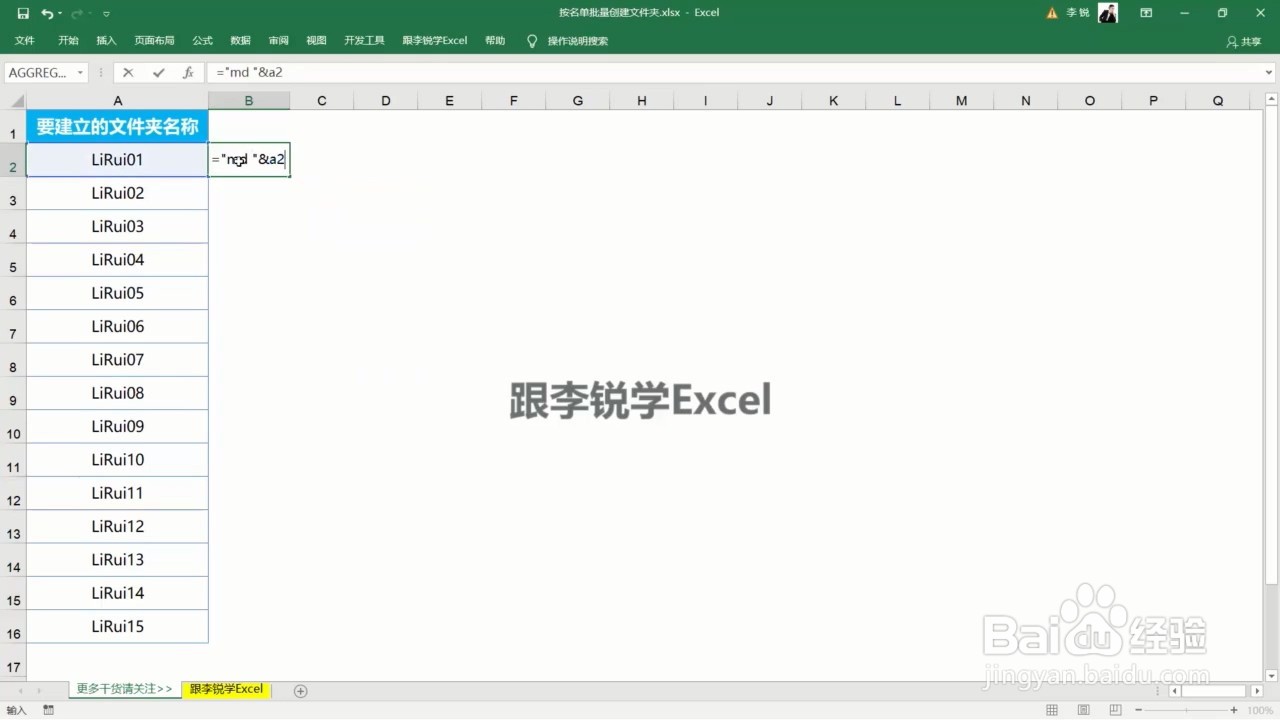Click the macro recording icon in status bar
1280x720 pixels.
click(48, 710)
